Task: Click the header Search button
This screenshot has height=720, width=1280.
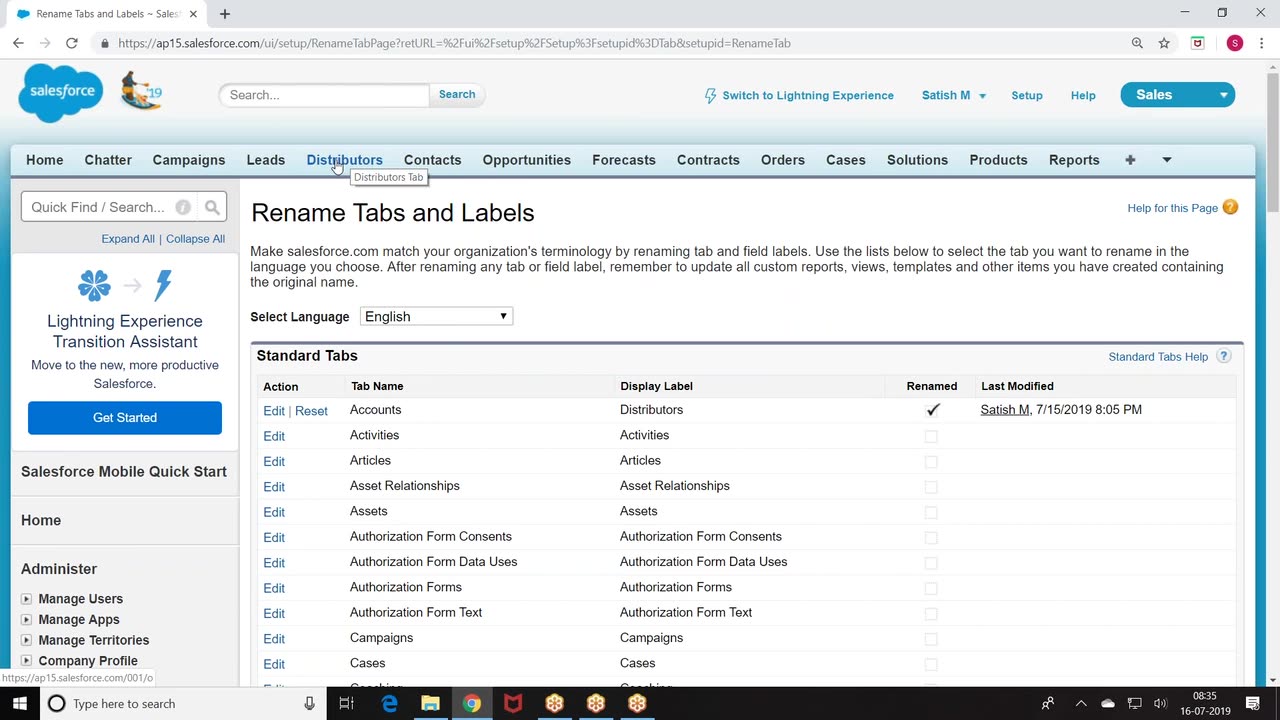Action: [x=457, y=94]
